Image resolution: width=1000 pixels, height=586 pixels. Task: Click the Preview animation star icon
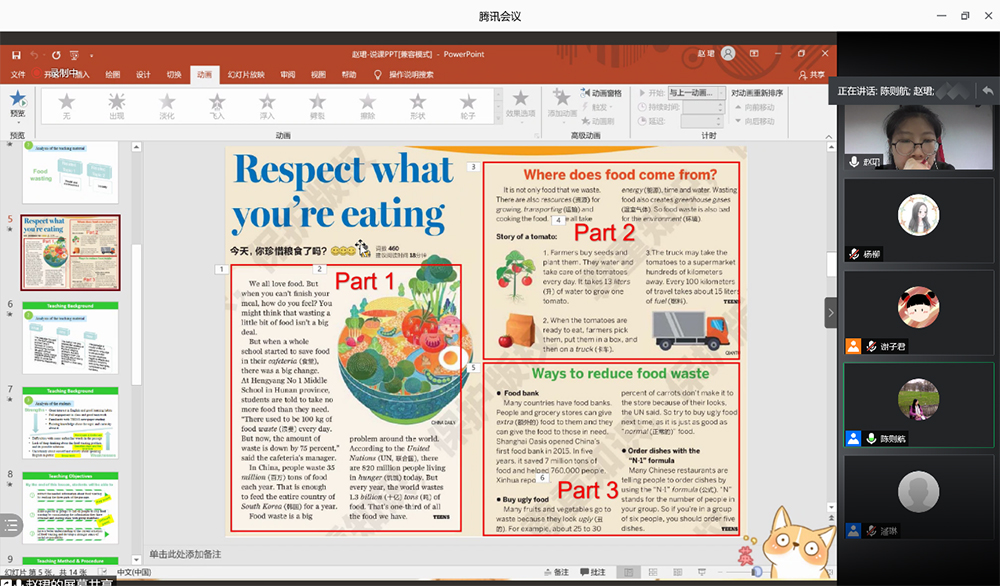(17, 100)
